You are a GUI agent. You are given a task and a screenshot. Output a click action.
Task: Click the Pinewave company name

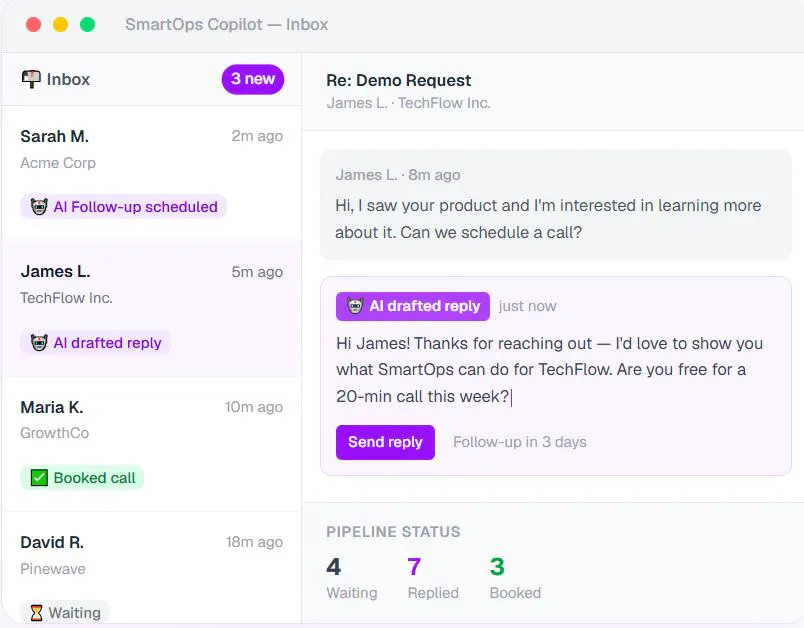pyautogui.click(x=53, y=569)
